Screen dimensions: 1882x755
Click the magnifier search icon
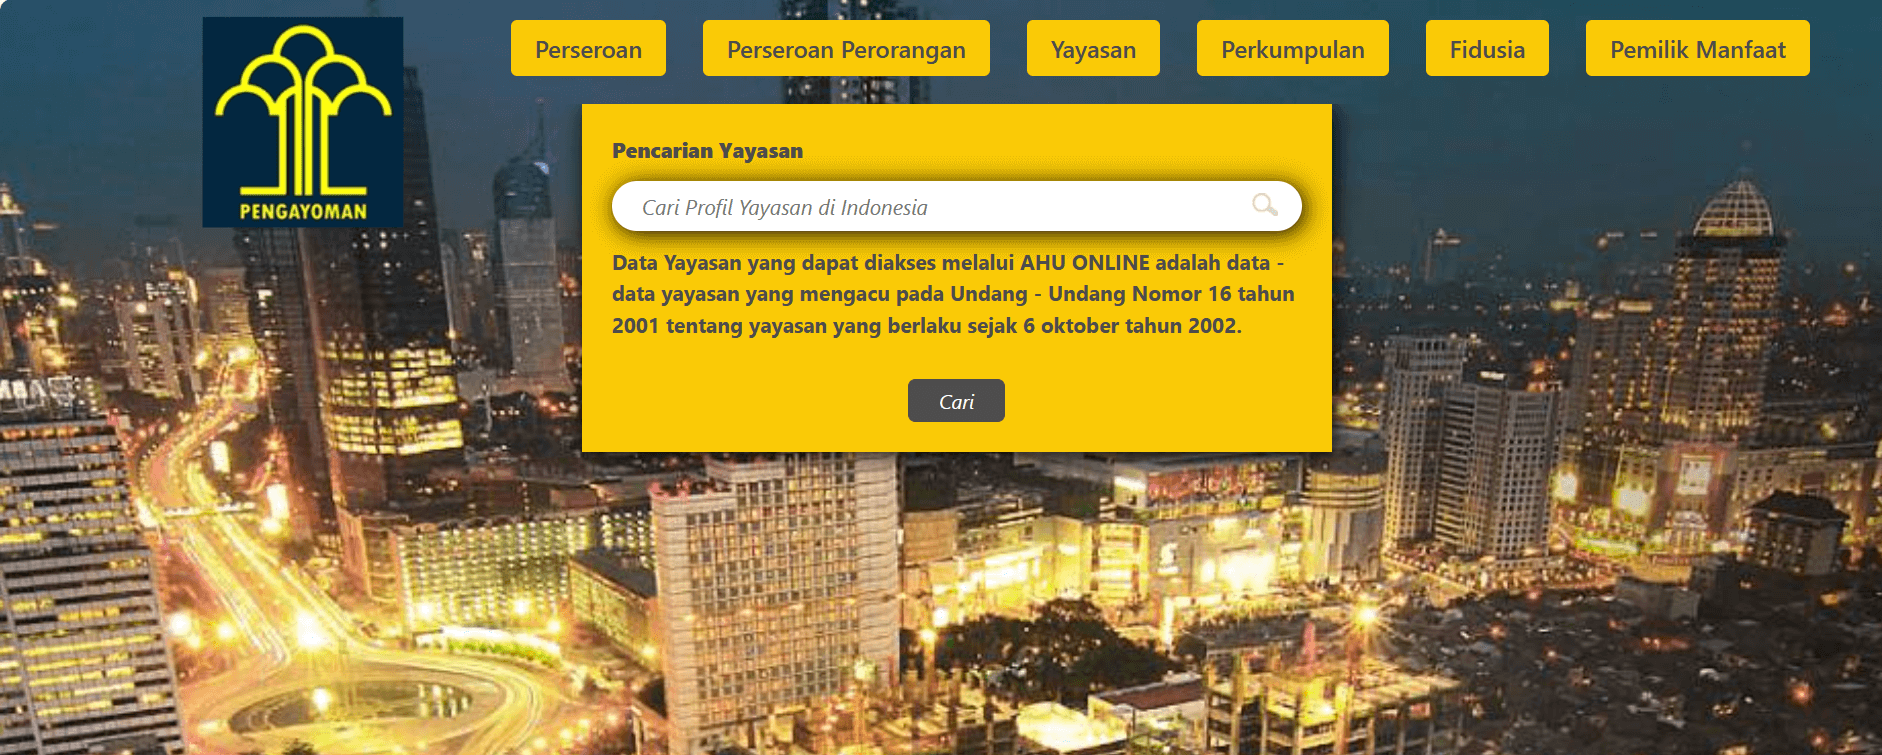tap(1265, 205)
